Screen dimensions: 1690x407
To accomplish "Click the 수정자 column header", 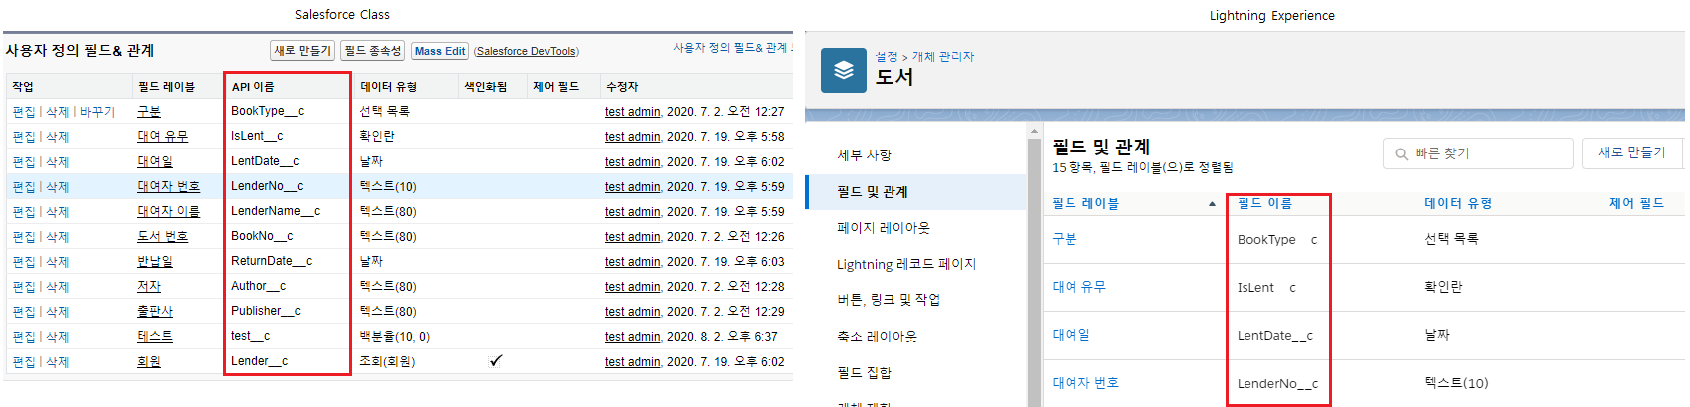I will click(x=622, y=87).
